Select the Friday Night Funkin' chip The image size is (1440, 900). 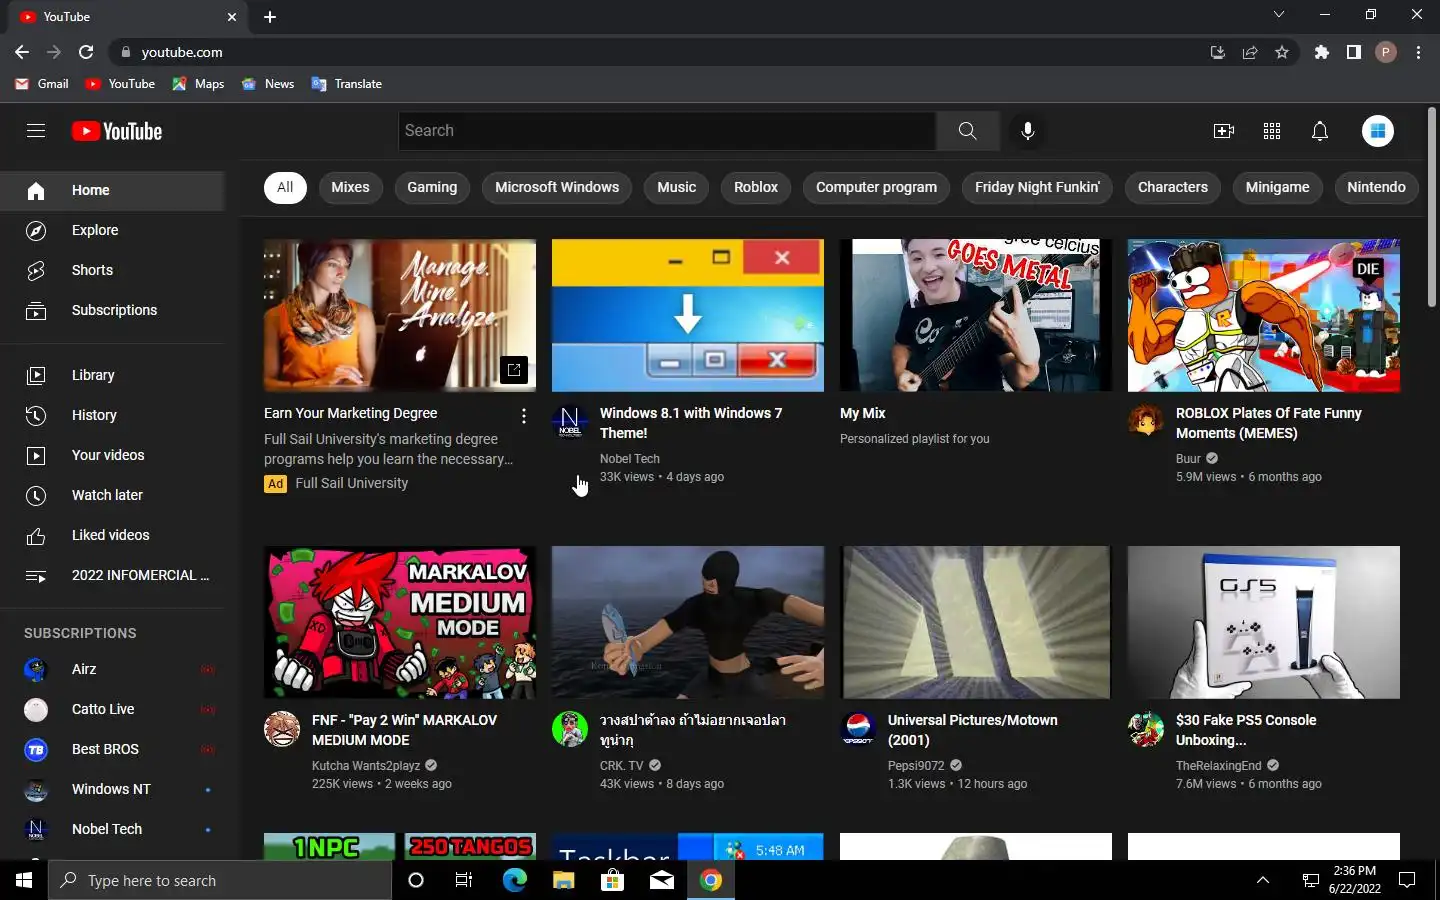click(x=1037, y=187)
